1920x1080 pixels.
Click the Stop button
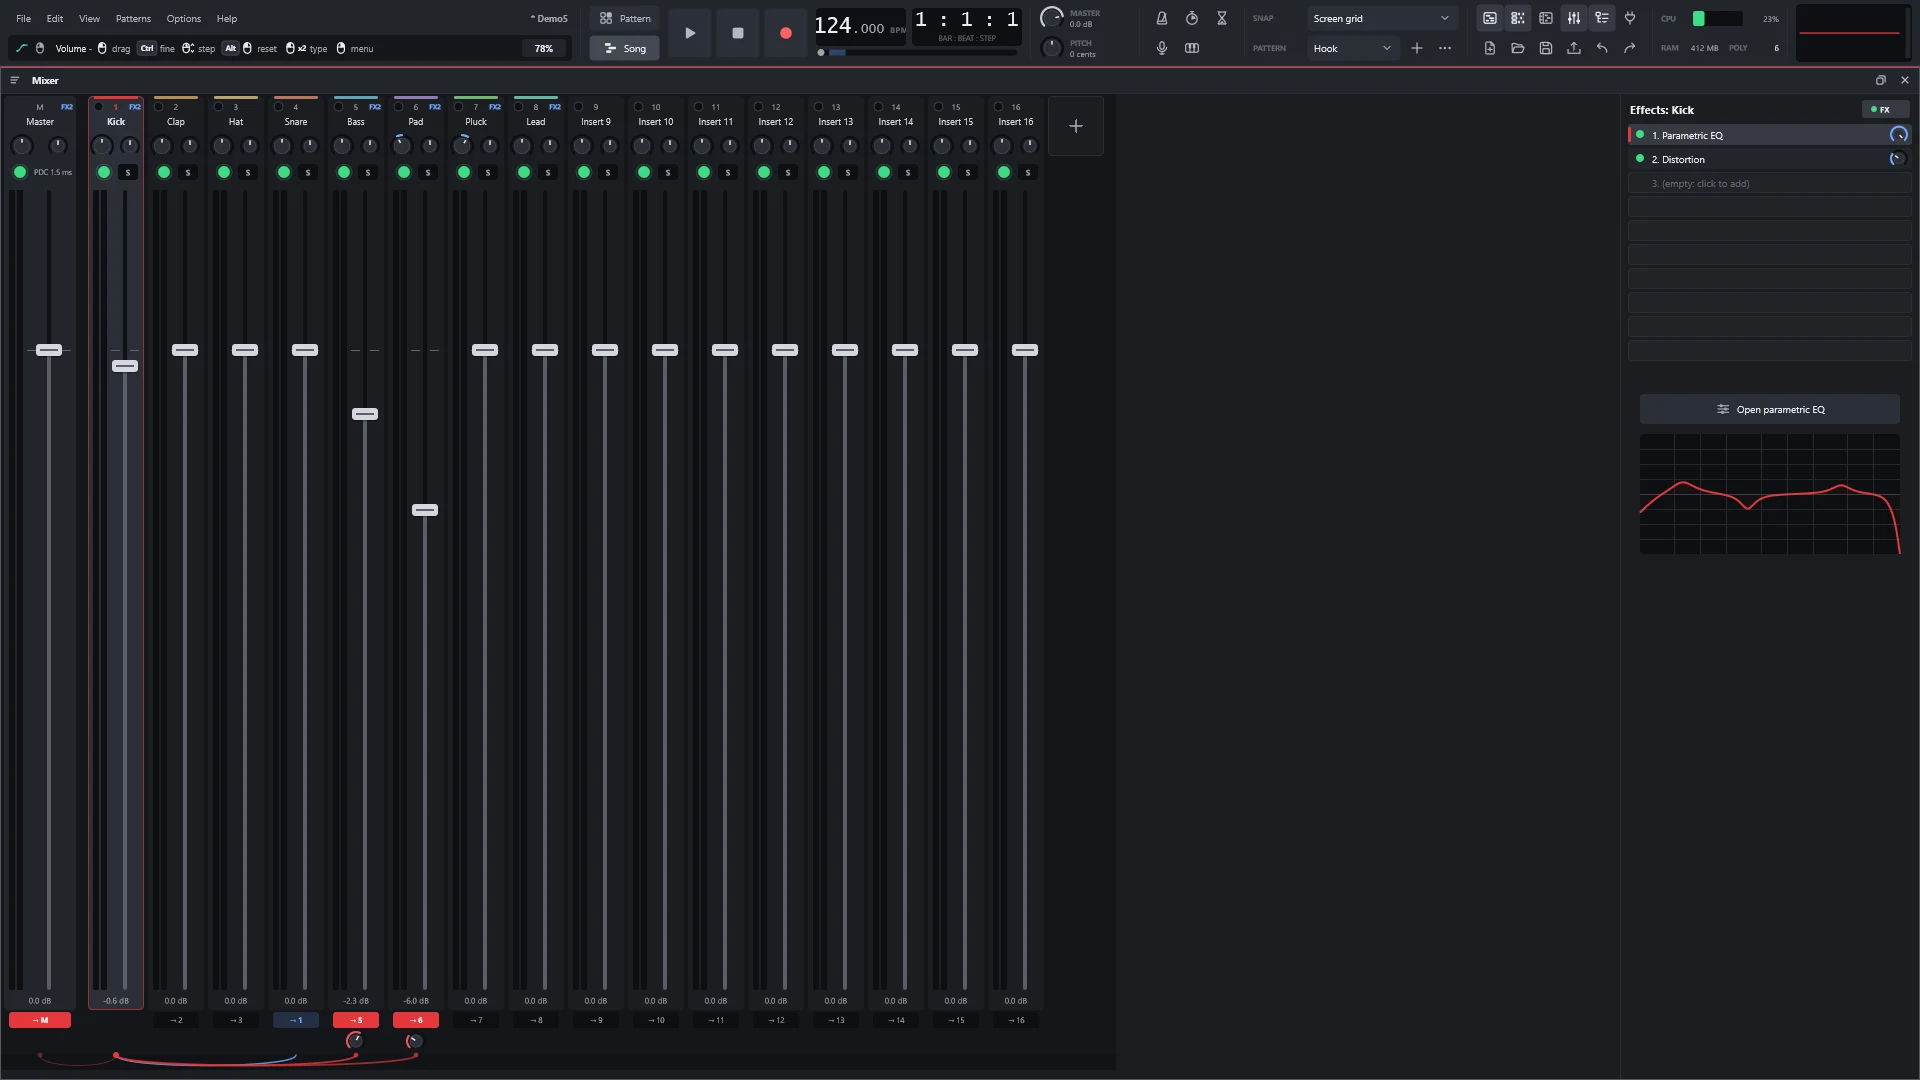(738, 33)
